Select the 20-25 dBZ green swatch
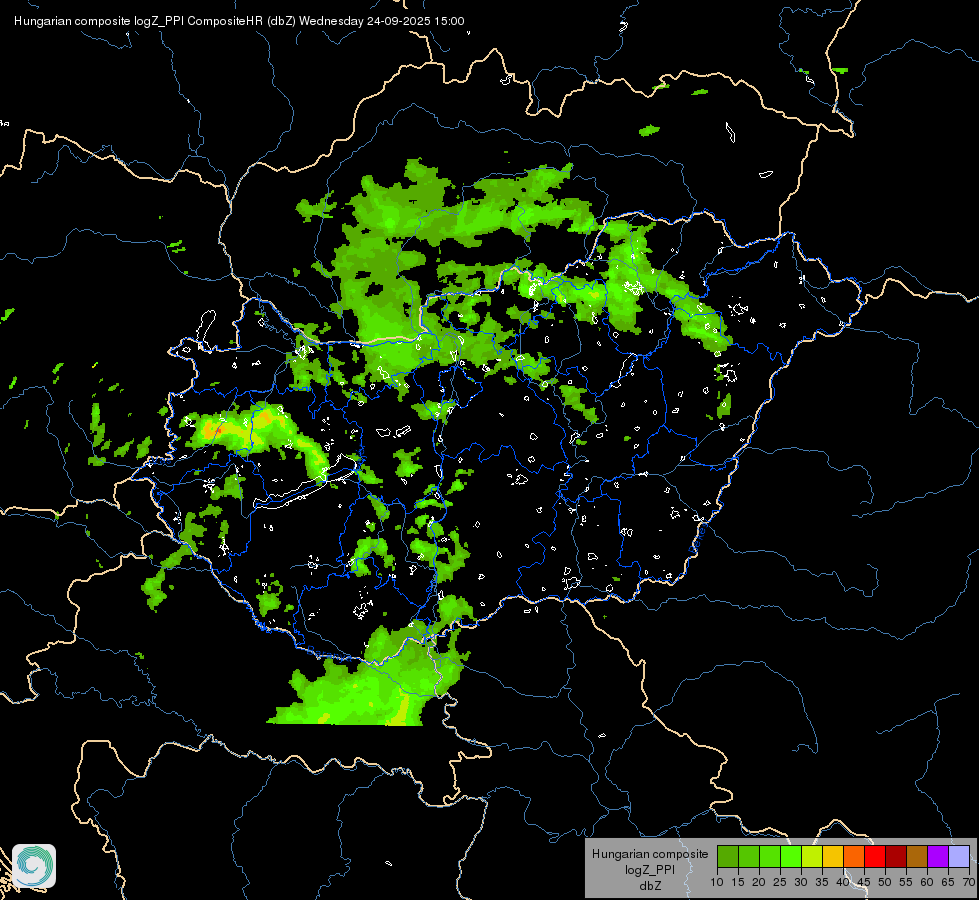 770,857
